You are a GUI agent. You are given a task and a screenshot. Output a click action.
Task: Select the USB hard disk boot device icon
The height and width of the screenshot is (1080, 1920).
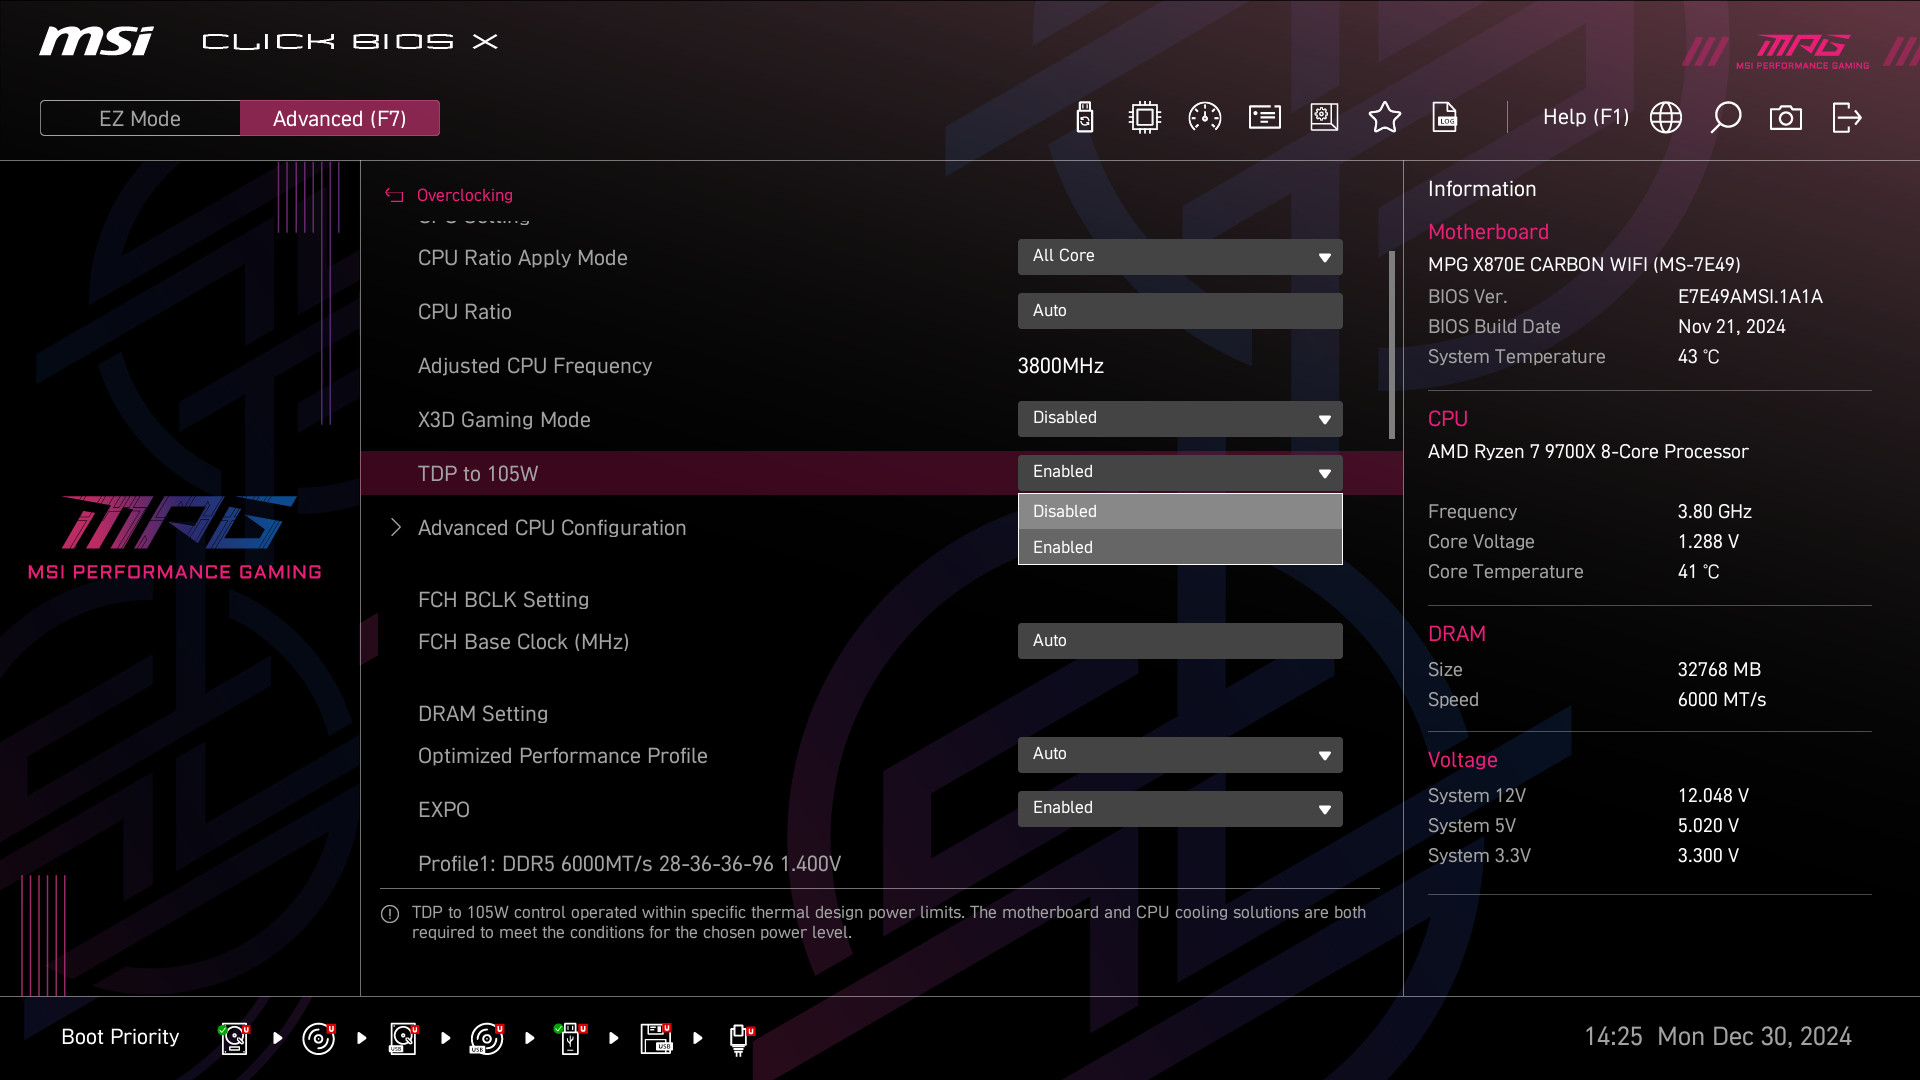click(x=403, y=1038)
